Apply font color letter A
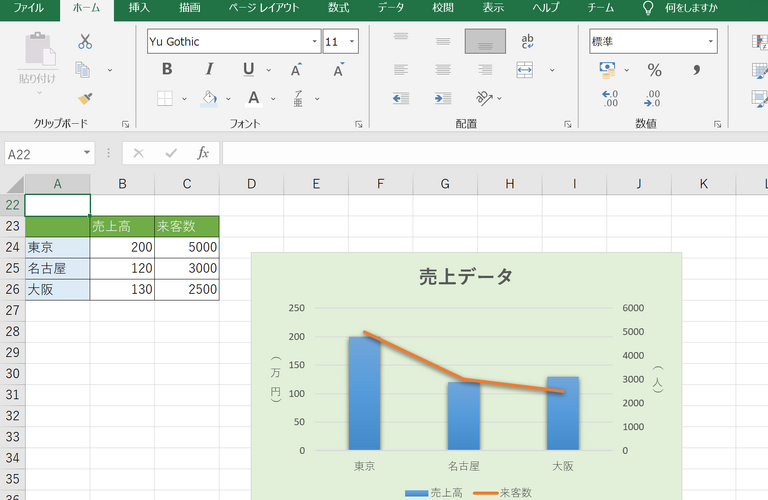 [254, 98]
